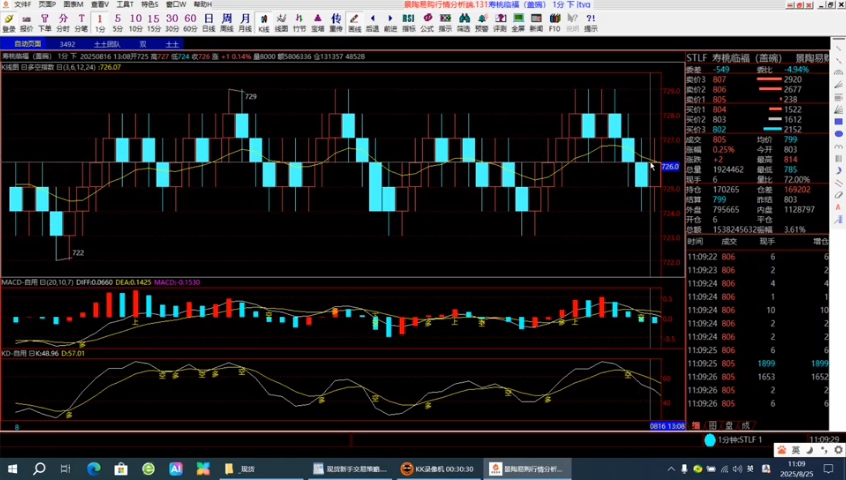Open the 帮助H menu
The image size is (846, 480).
(203, 4)
